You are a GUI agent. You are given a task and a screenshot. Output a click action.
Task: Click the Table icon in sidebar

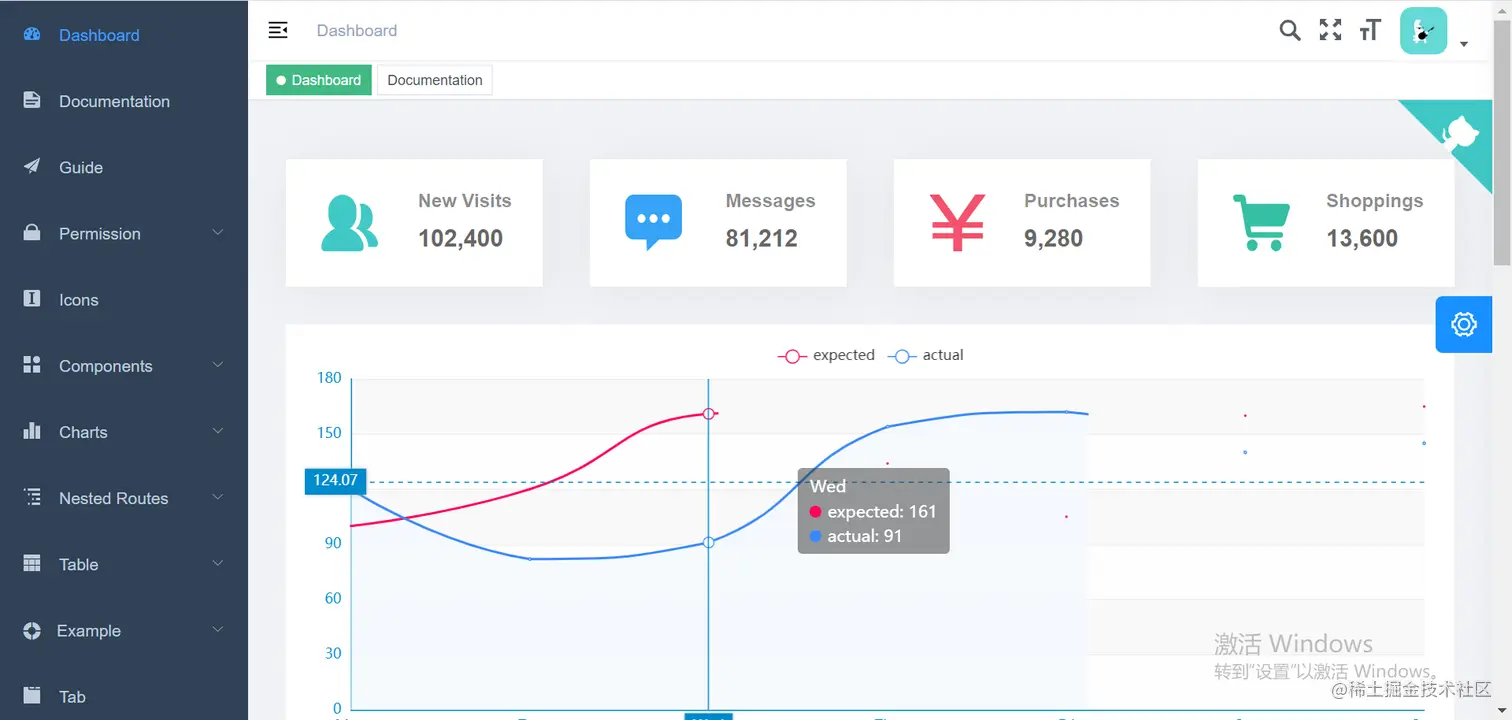click(31, 564)
